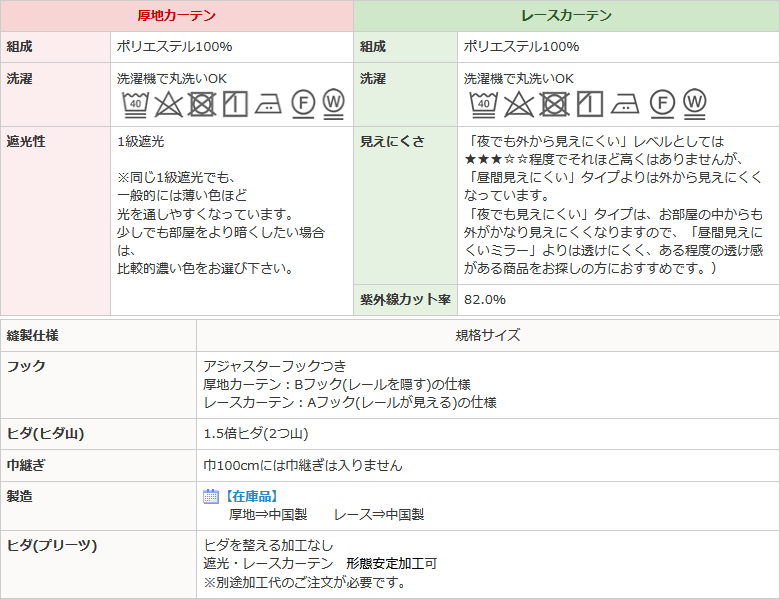Click the calendar icon next to 在庫品
Viewport: 780px width, 599px height.
[x=211, y=496]
